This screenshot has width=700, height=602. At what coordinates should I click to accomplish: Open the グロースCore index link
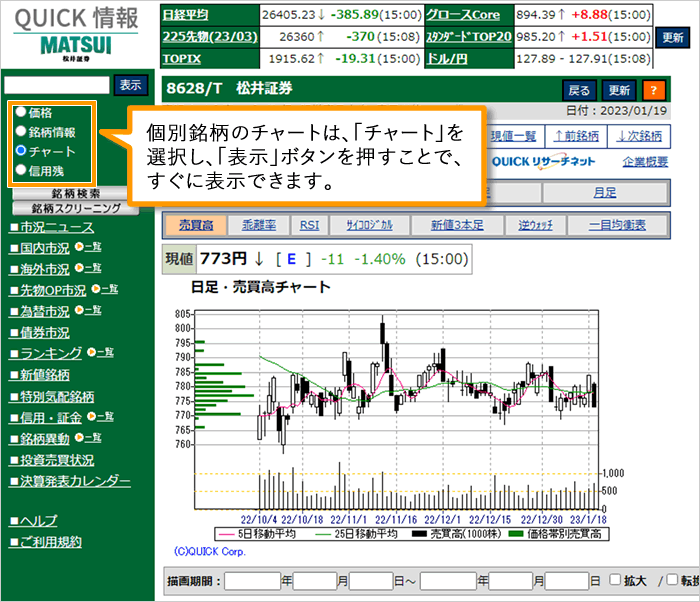pos(463,15)
